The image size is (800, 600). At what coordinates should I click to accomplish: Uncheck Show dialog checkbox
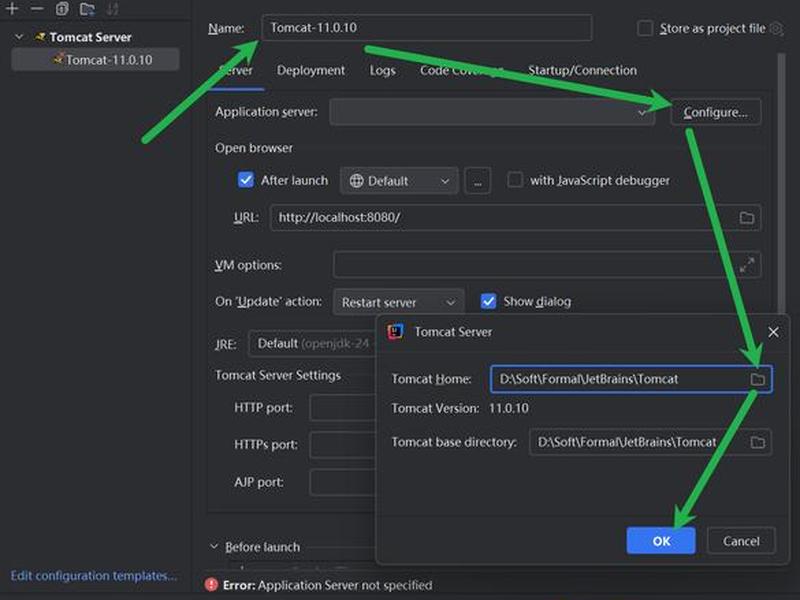pos(488,302)
